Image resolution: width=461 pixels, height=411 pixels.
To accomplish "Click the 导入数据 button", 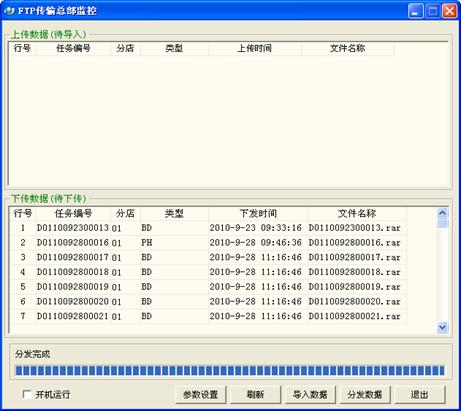I will pos(310,395).
